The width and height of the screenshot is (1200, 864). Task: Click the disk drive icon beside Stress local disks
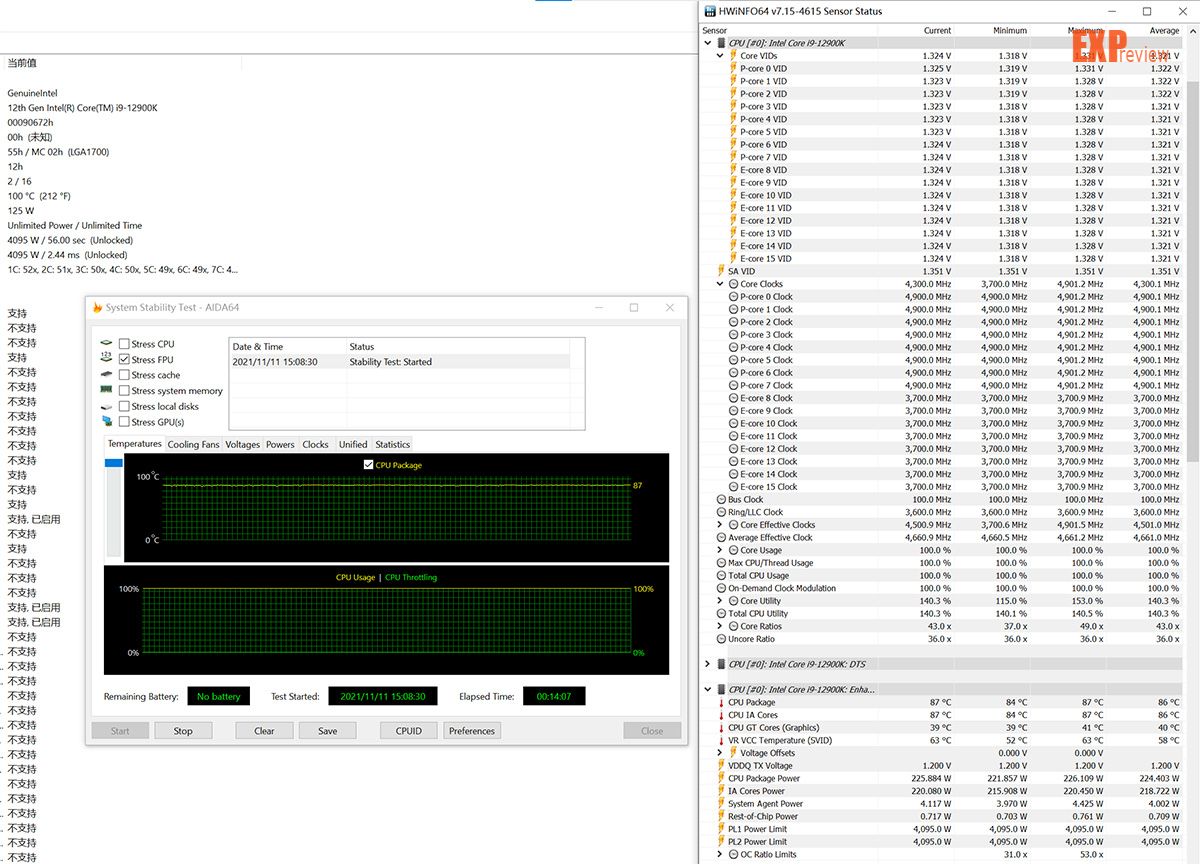pos(106,406)
